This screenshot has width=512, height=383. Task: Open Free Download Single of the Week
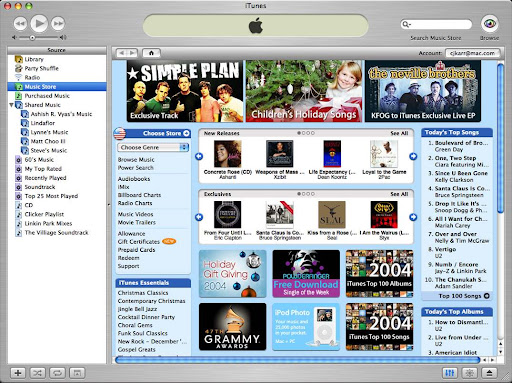[306, 274]
